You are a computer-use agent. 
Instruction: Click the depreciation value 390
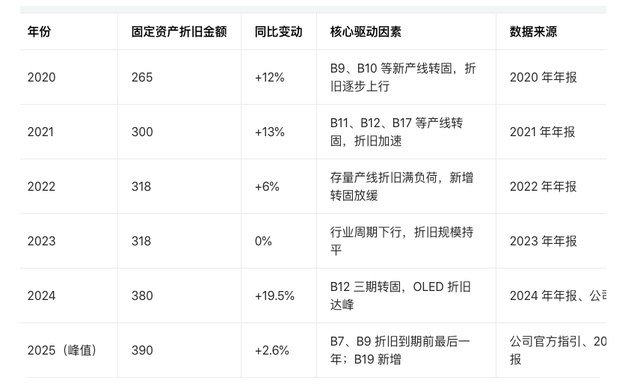coord(142,350)
